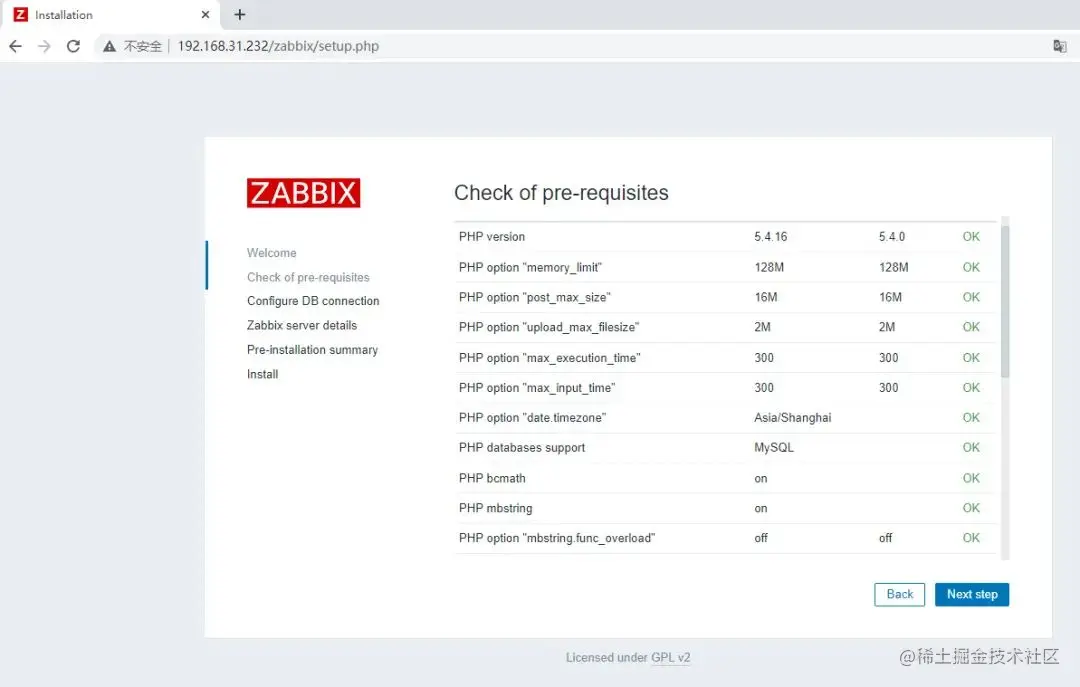1080x687 pixels.
Task: Click the PHP option "upload_max_filesize" label
Action: tap(549, 327)
